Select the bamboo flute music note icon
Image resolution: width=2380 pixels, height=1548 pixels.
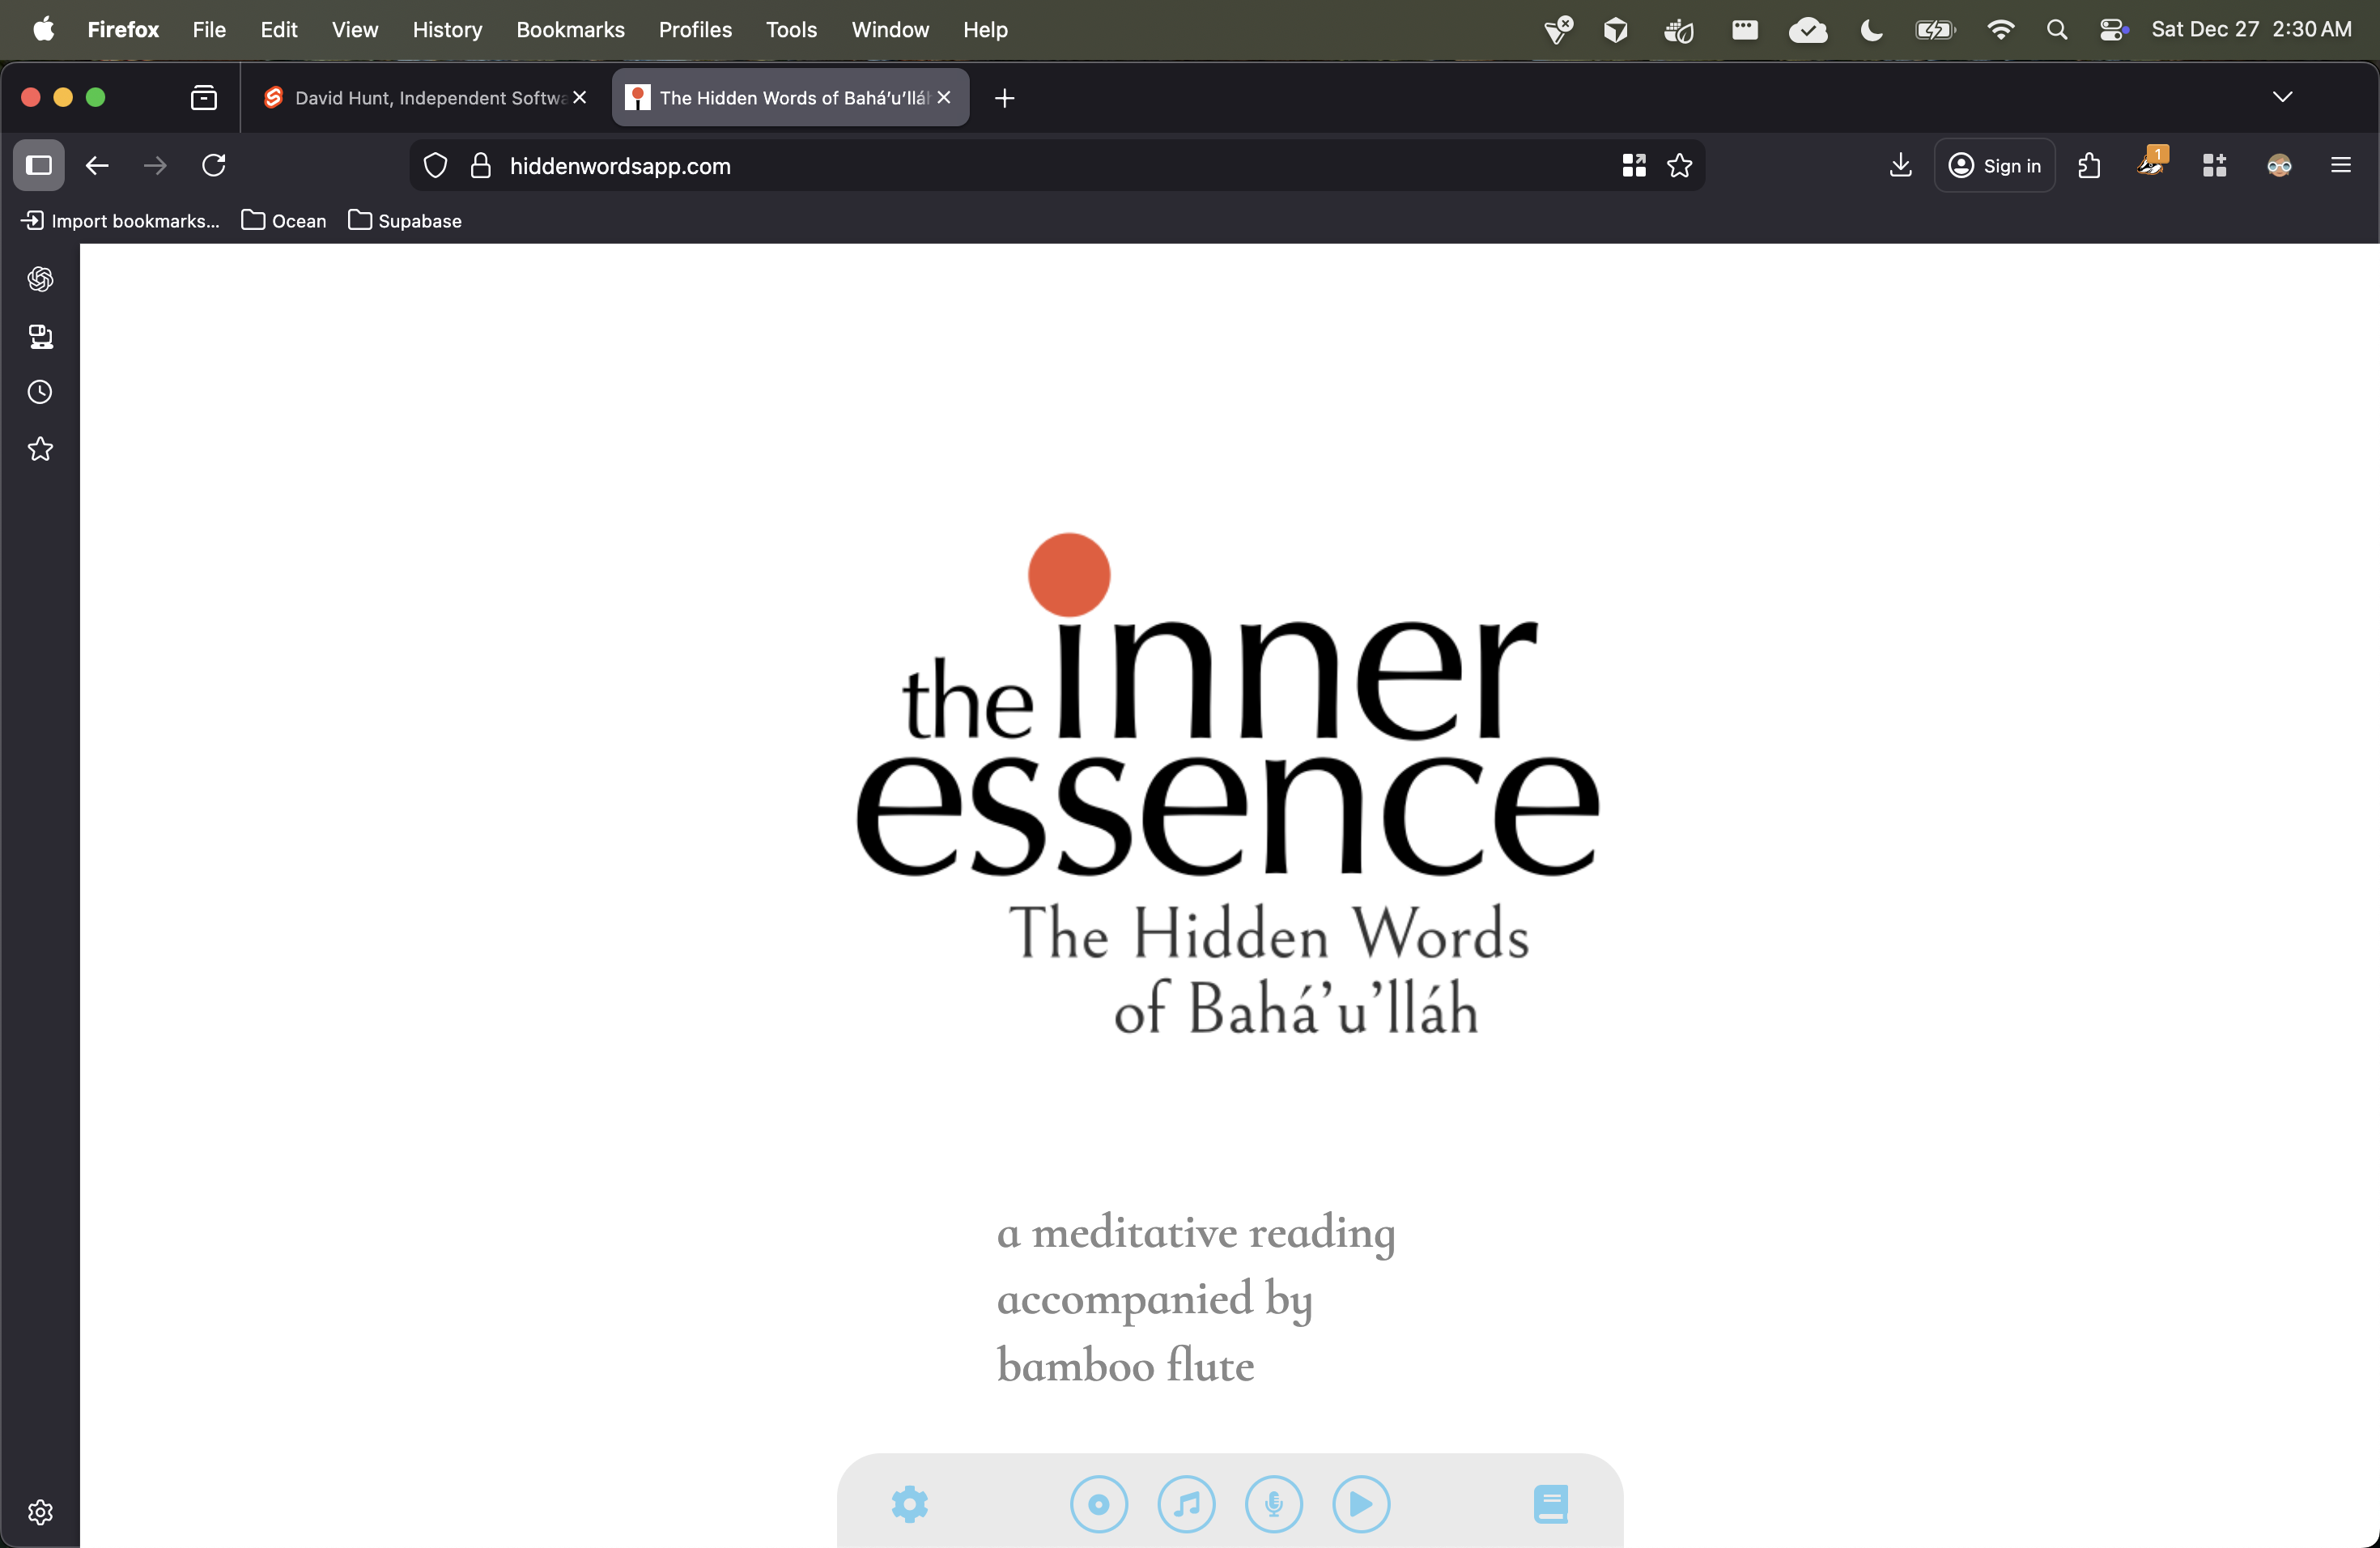[x=1186, y=1503]
